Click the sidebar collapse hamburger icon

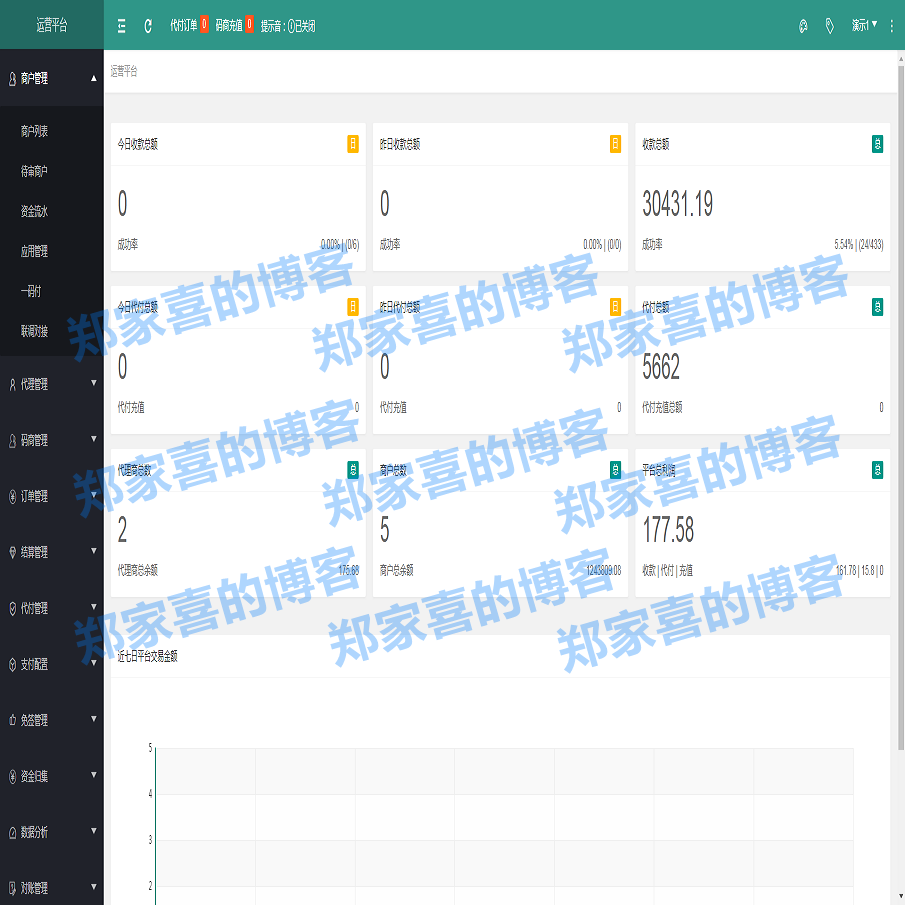(x=121, y=27)
